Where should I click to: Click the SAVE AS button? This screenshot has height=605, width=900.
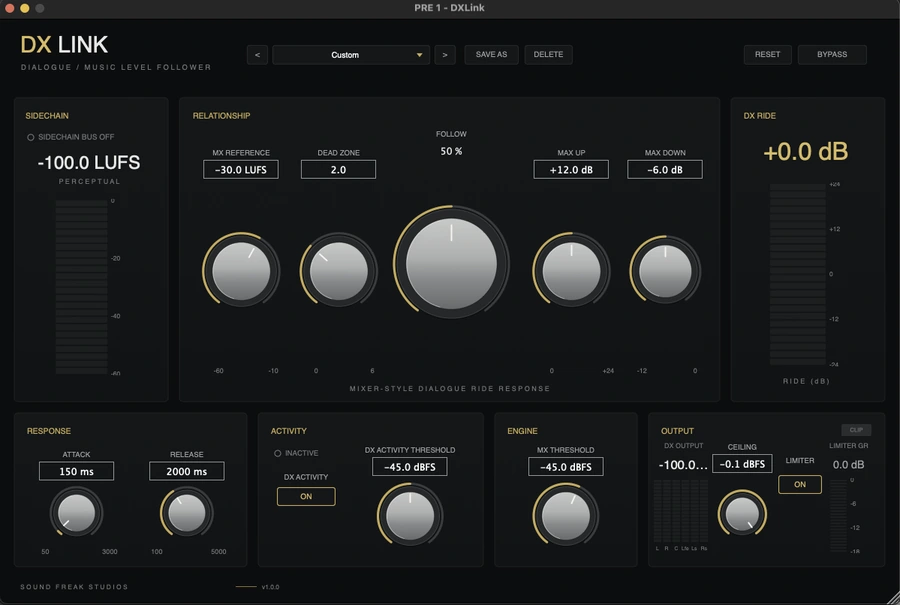pos(491,55)
